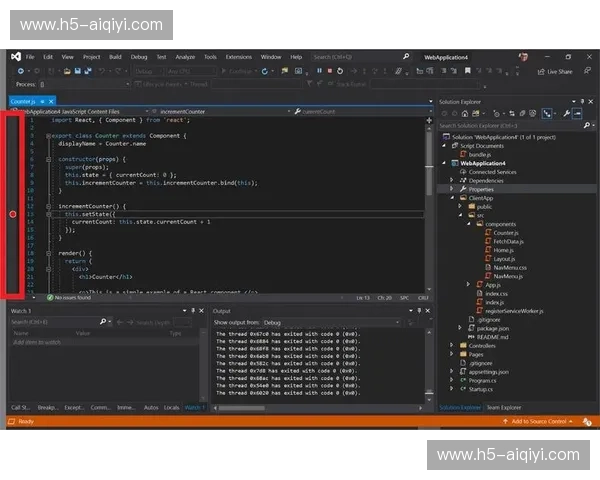Select bundle.js in Script Documents
This screenshot has width=600, height=480.
click(480, 155)
